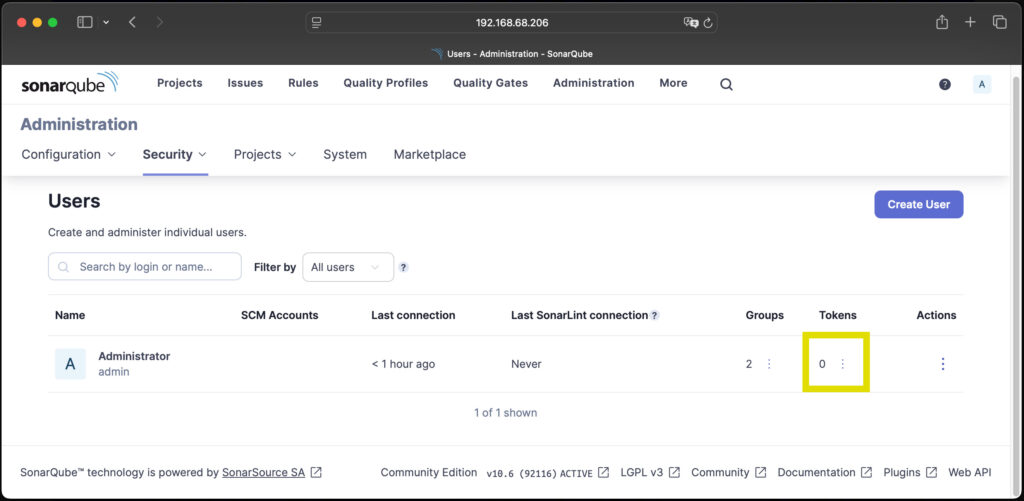Click the Users page heading
The height and width of the screenshot is (501, 1024).
[x=74, y=201]
